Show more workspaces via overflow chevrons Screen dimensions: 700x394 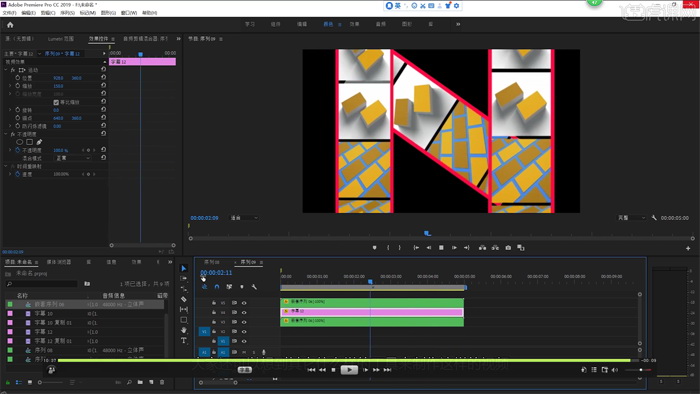click(x=458, y=24)
